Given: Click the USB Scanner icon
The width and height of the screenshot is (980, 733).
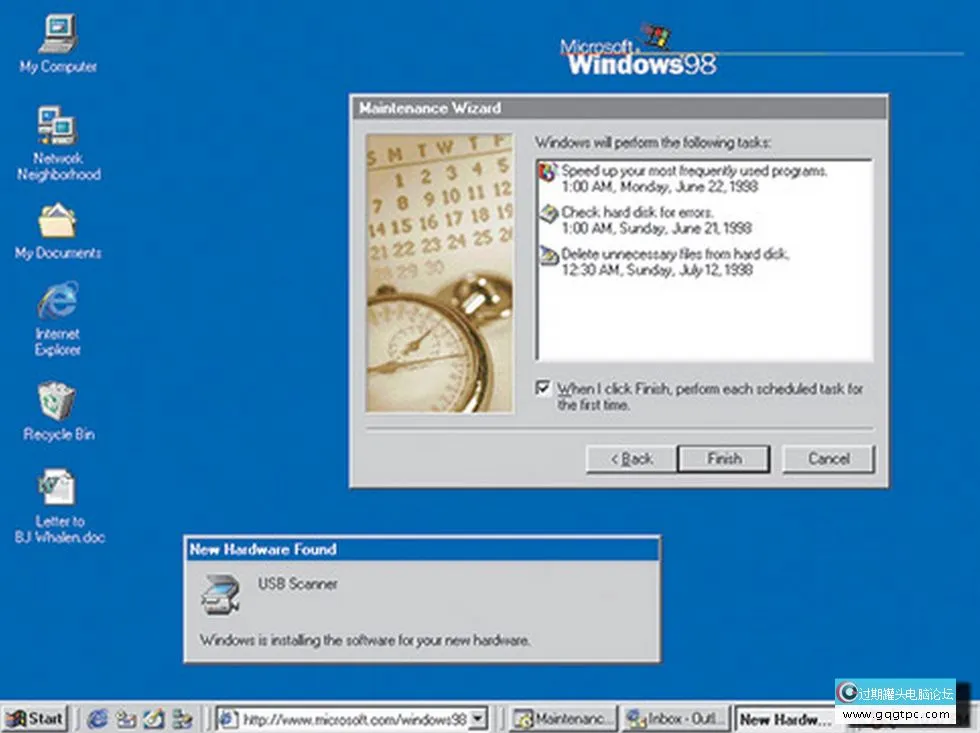Looking at the screenshot, I should tap(218, 592).
